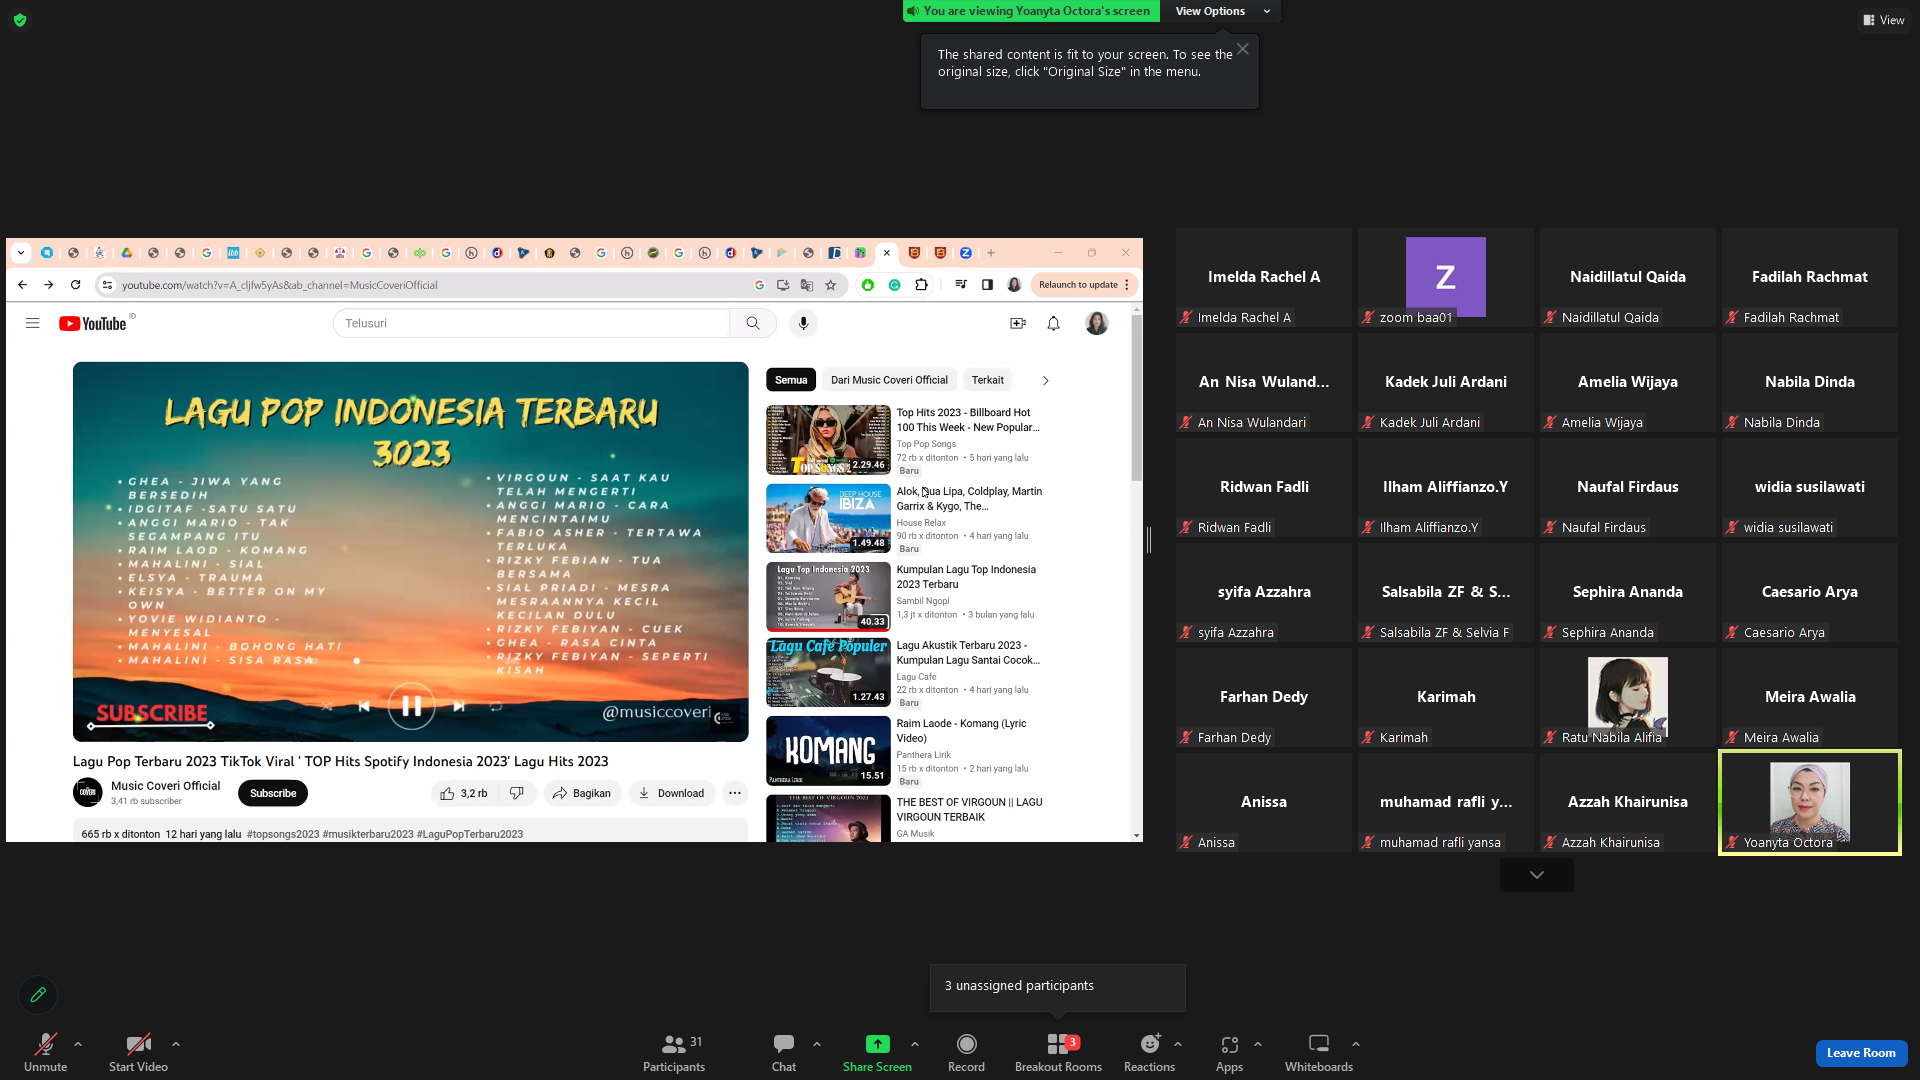Show more participants with down chevron
This screenshot has width=1920, height=1080.
(1537, 875)
